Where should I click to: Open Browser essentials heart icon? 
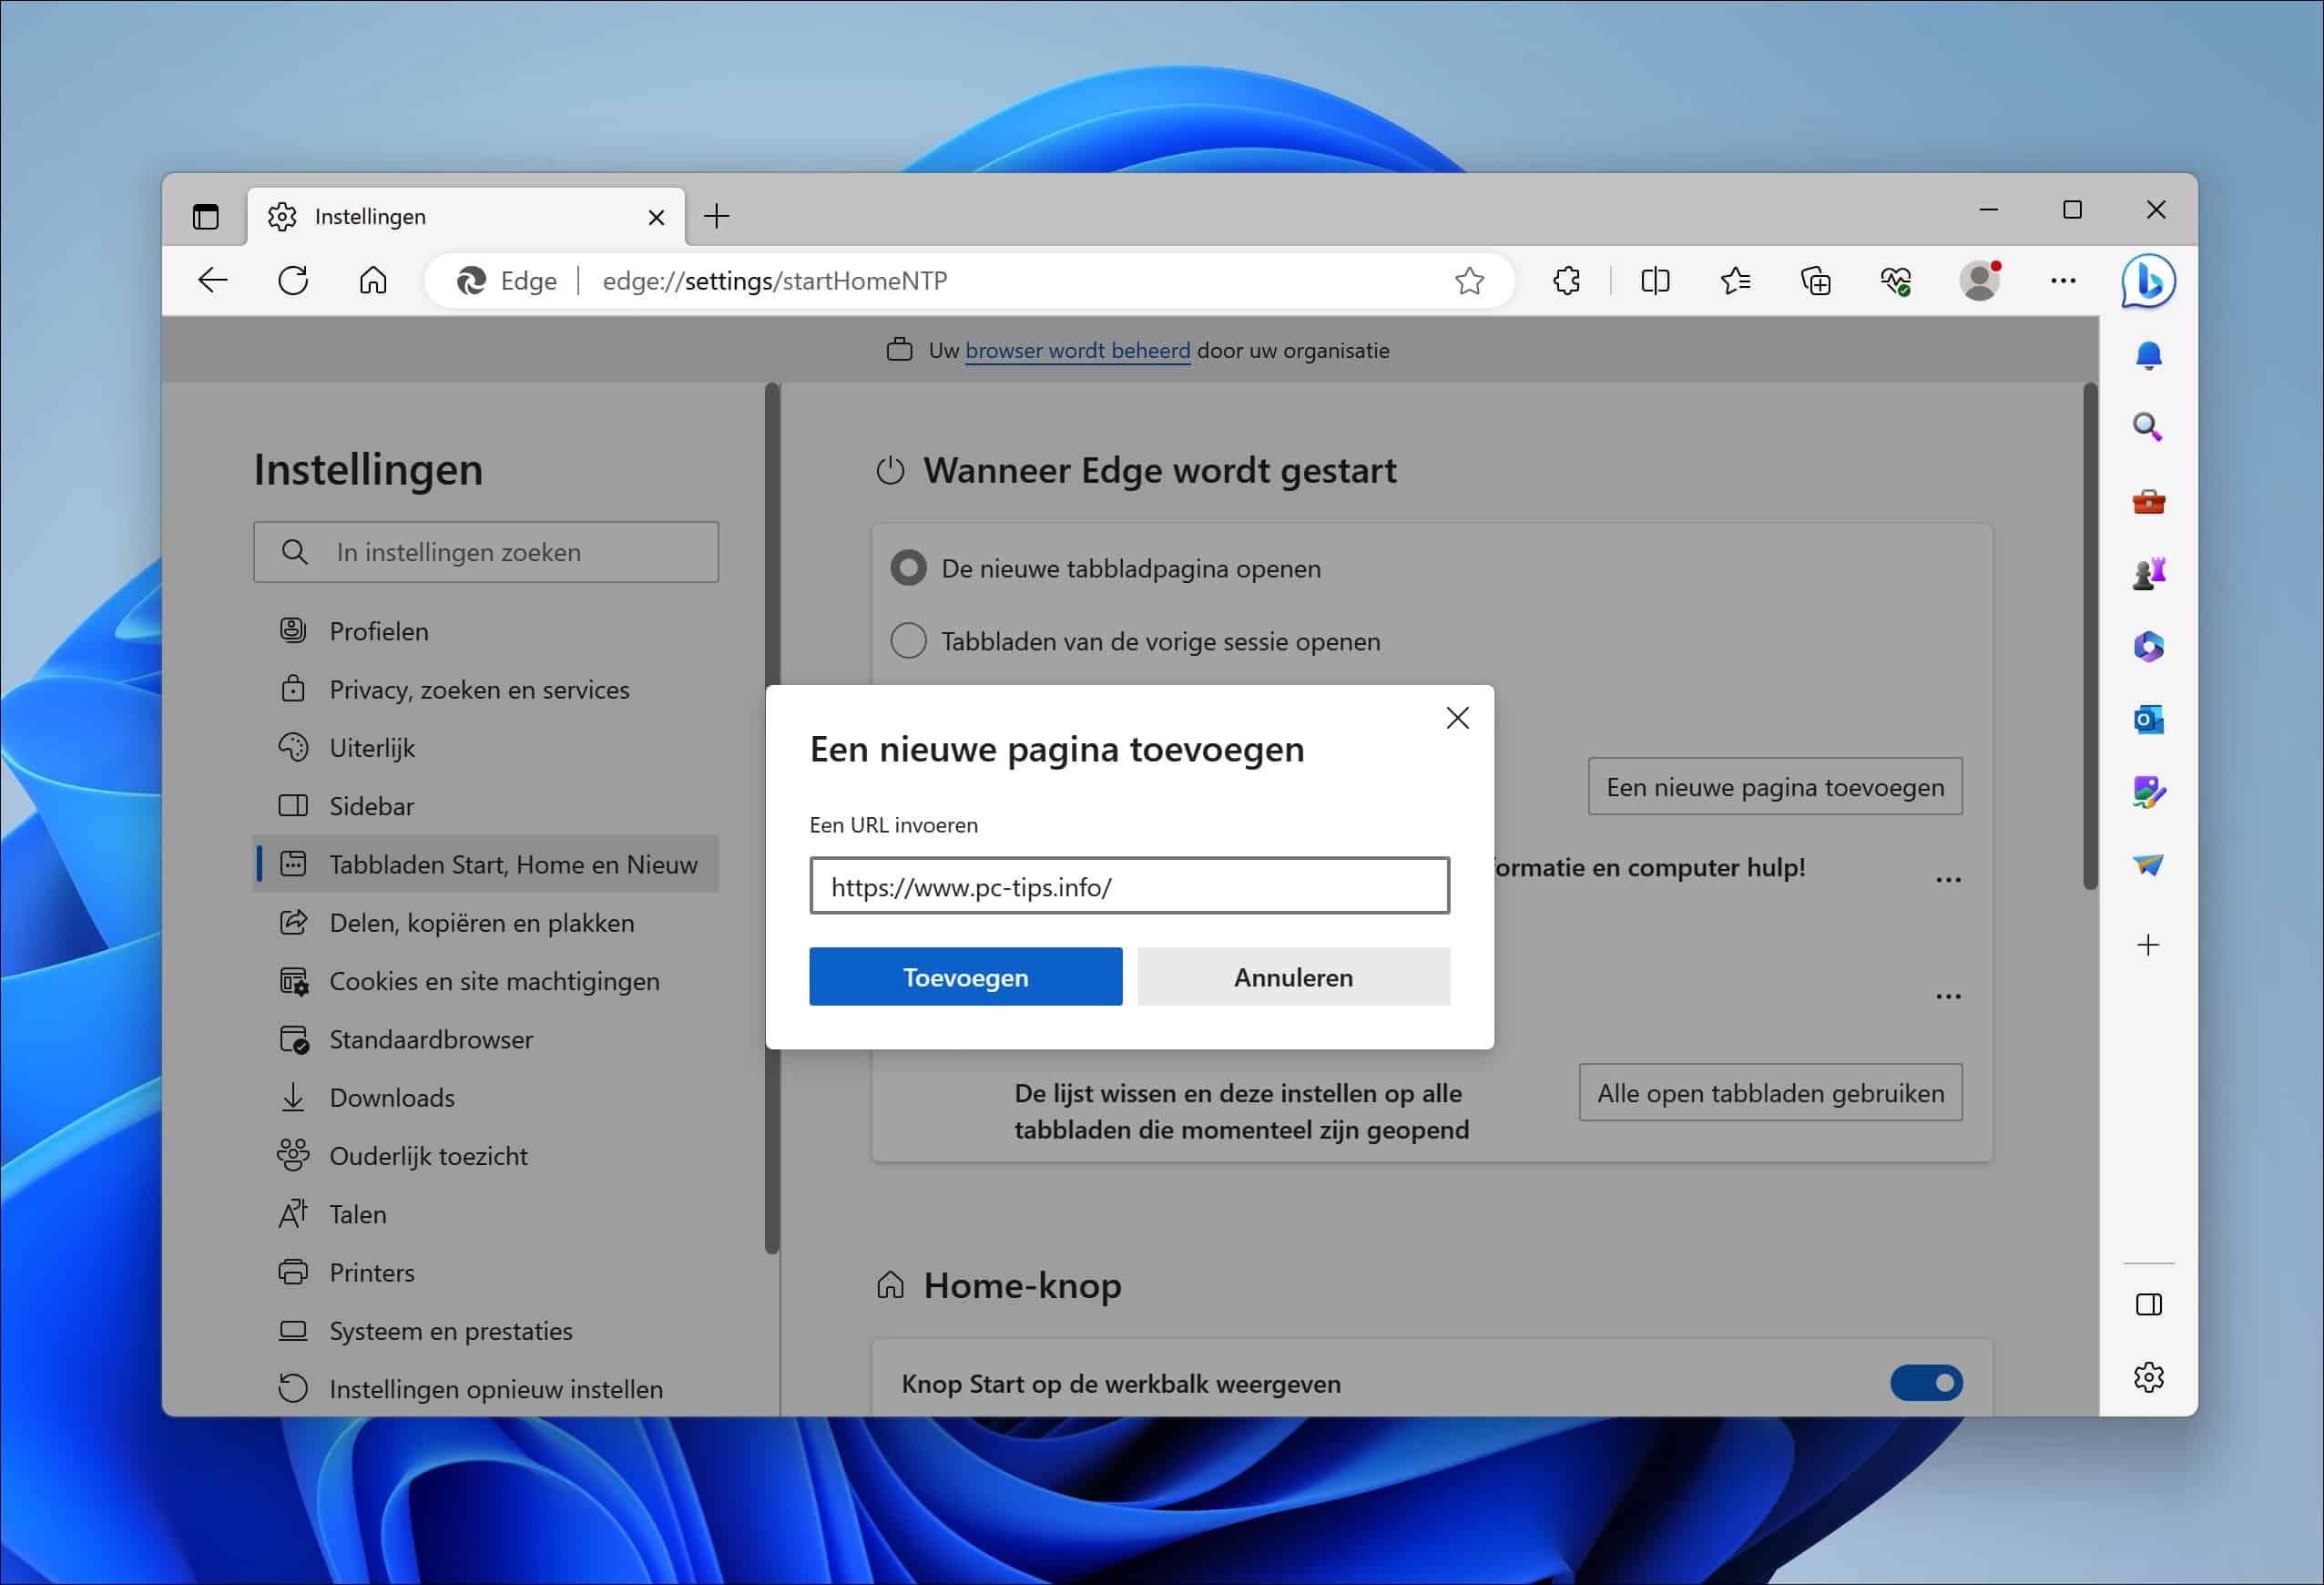(1898, 281)
